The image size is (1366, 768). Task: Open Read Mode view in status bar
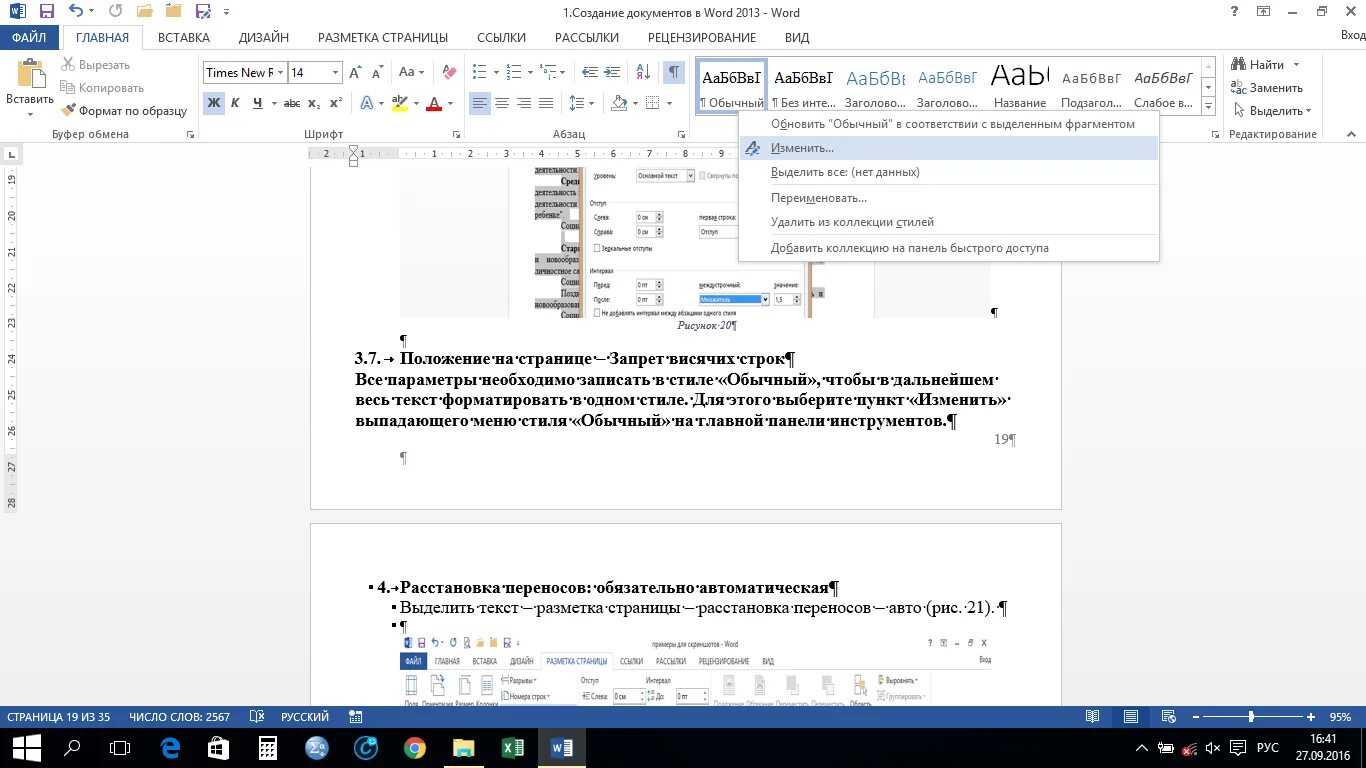click(1093, 717)
